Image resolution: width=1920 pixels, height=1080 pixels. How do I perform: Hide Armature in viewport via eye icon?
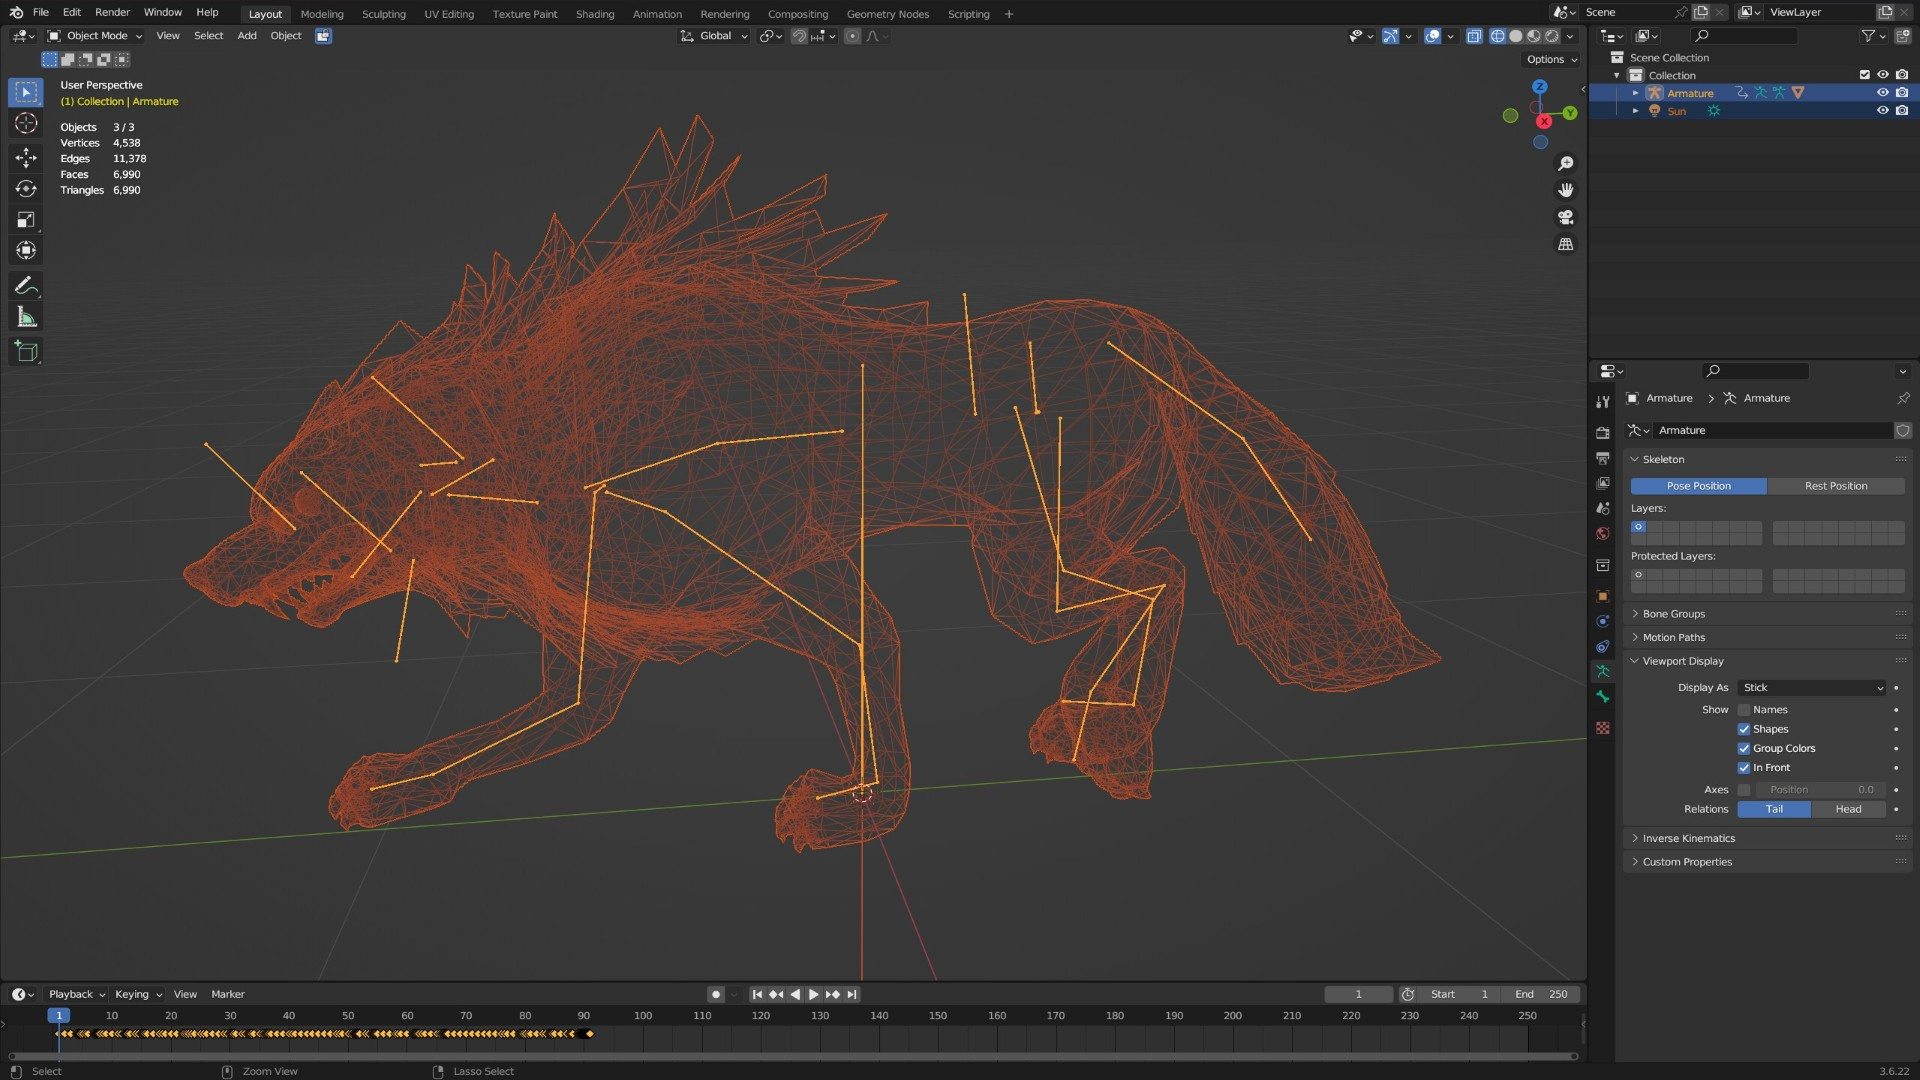pyautogui.click(x=1882, y=93)
